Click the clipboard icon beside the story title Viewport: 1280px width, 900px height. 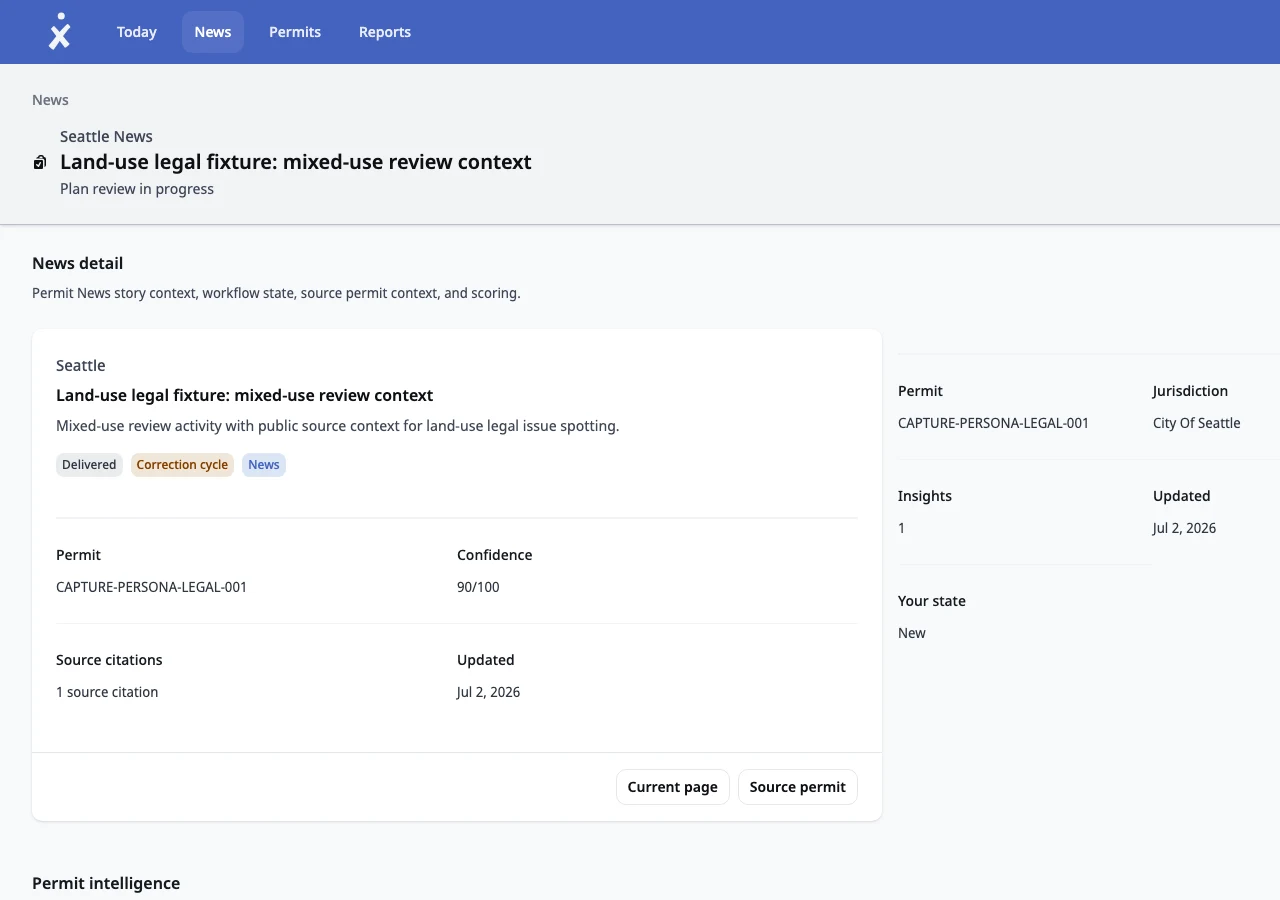[40, 162]
